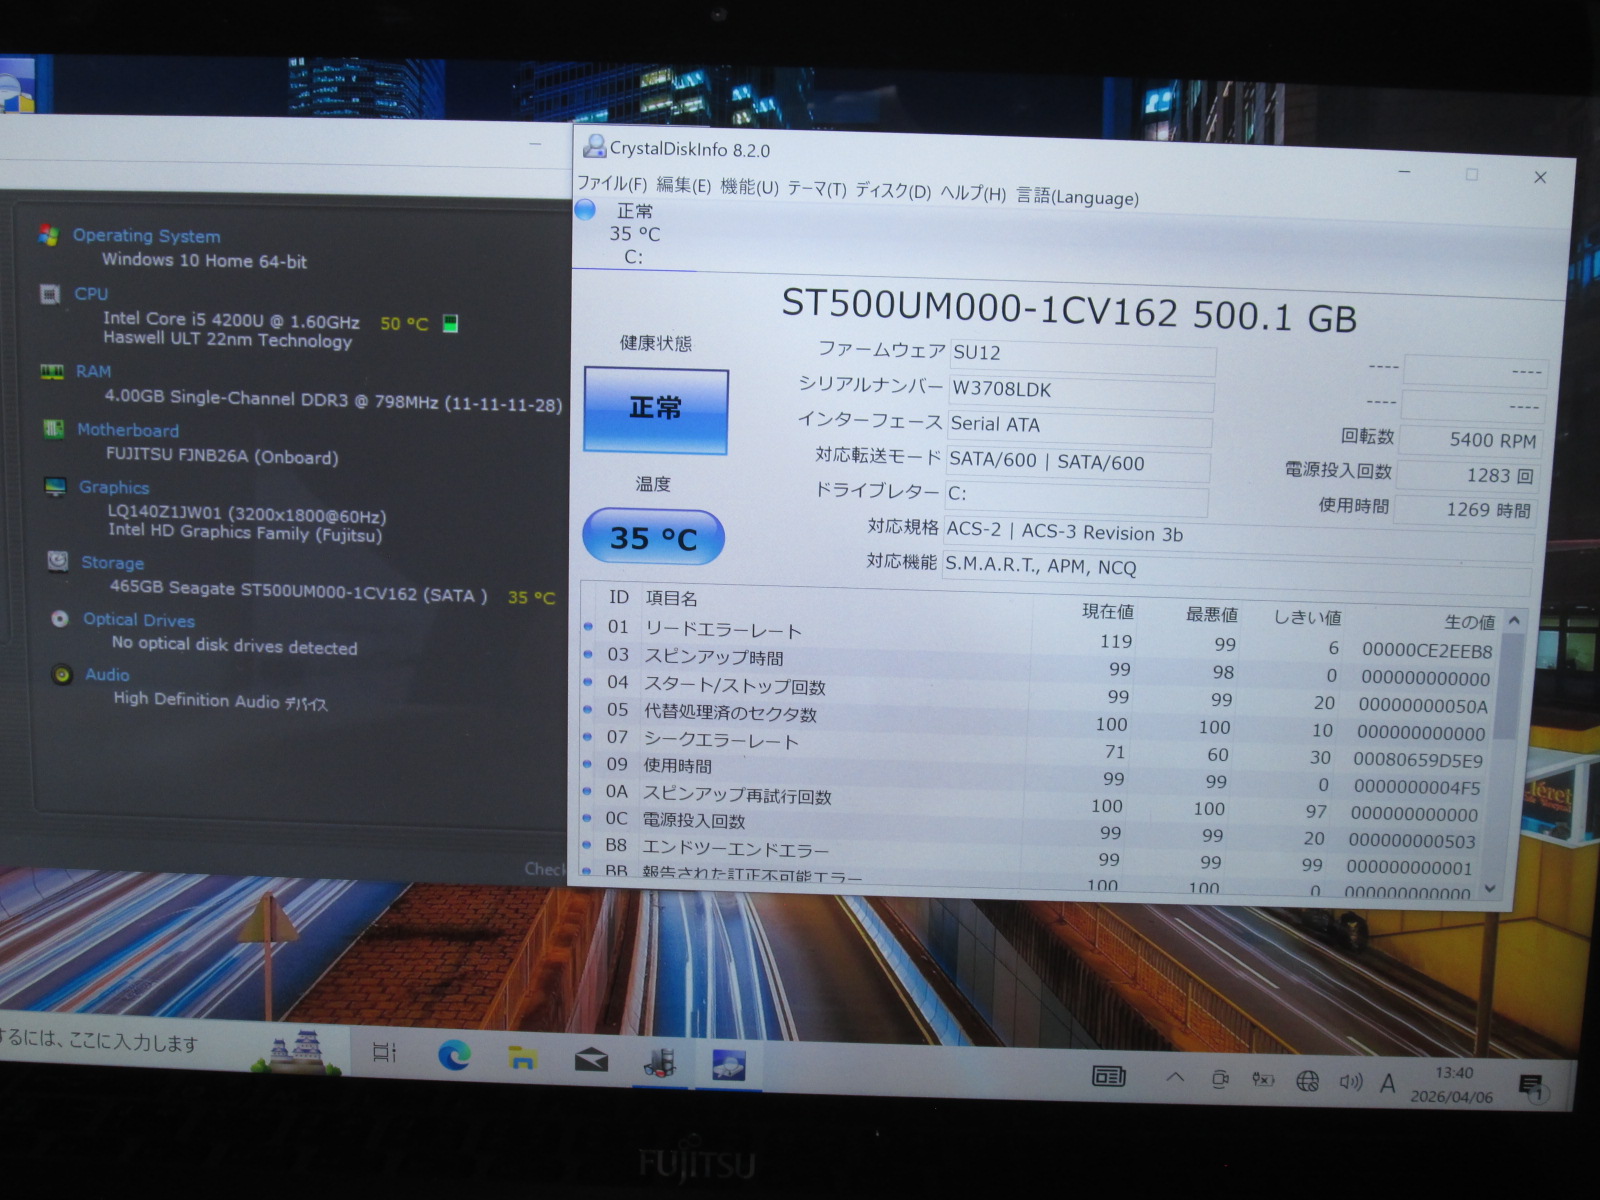Screen dimensions: 1600x1200
Task: Open the Mail app on the taskbar
Action: (x=591, y=1059)
